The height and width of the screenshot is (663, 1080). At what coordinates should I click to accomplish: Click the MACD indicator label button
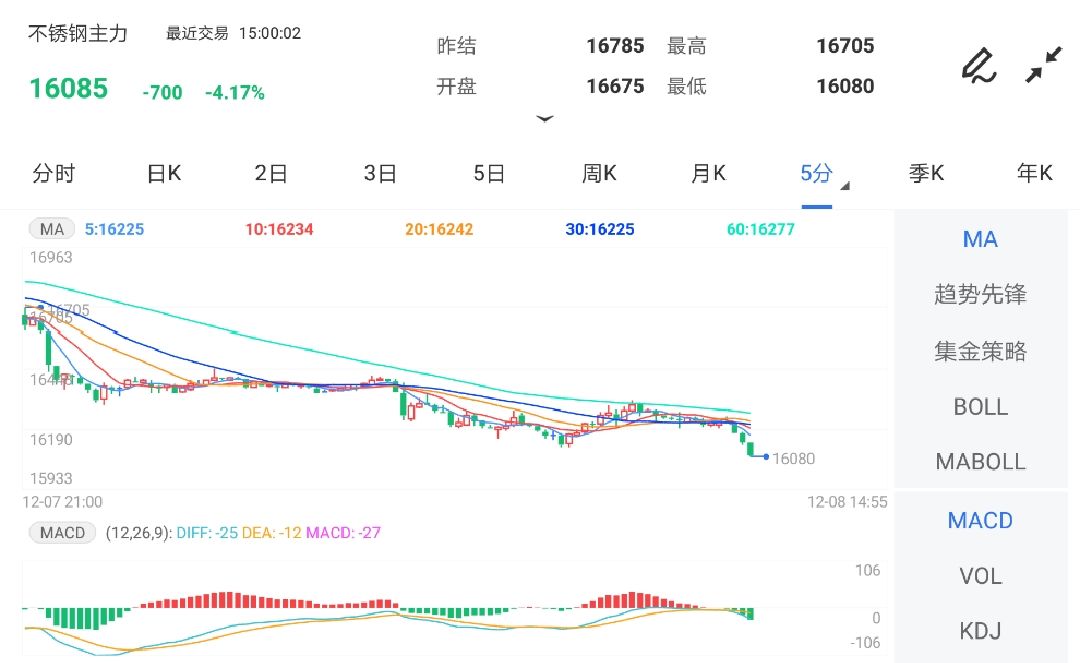[x=62, y=533]
